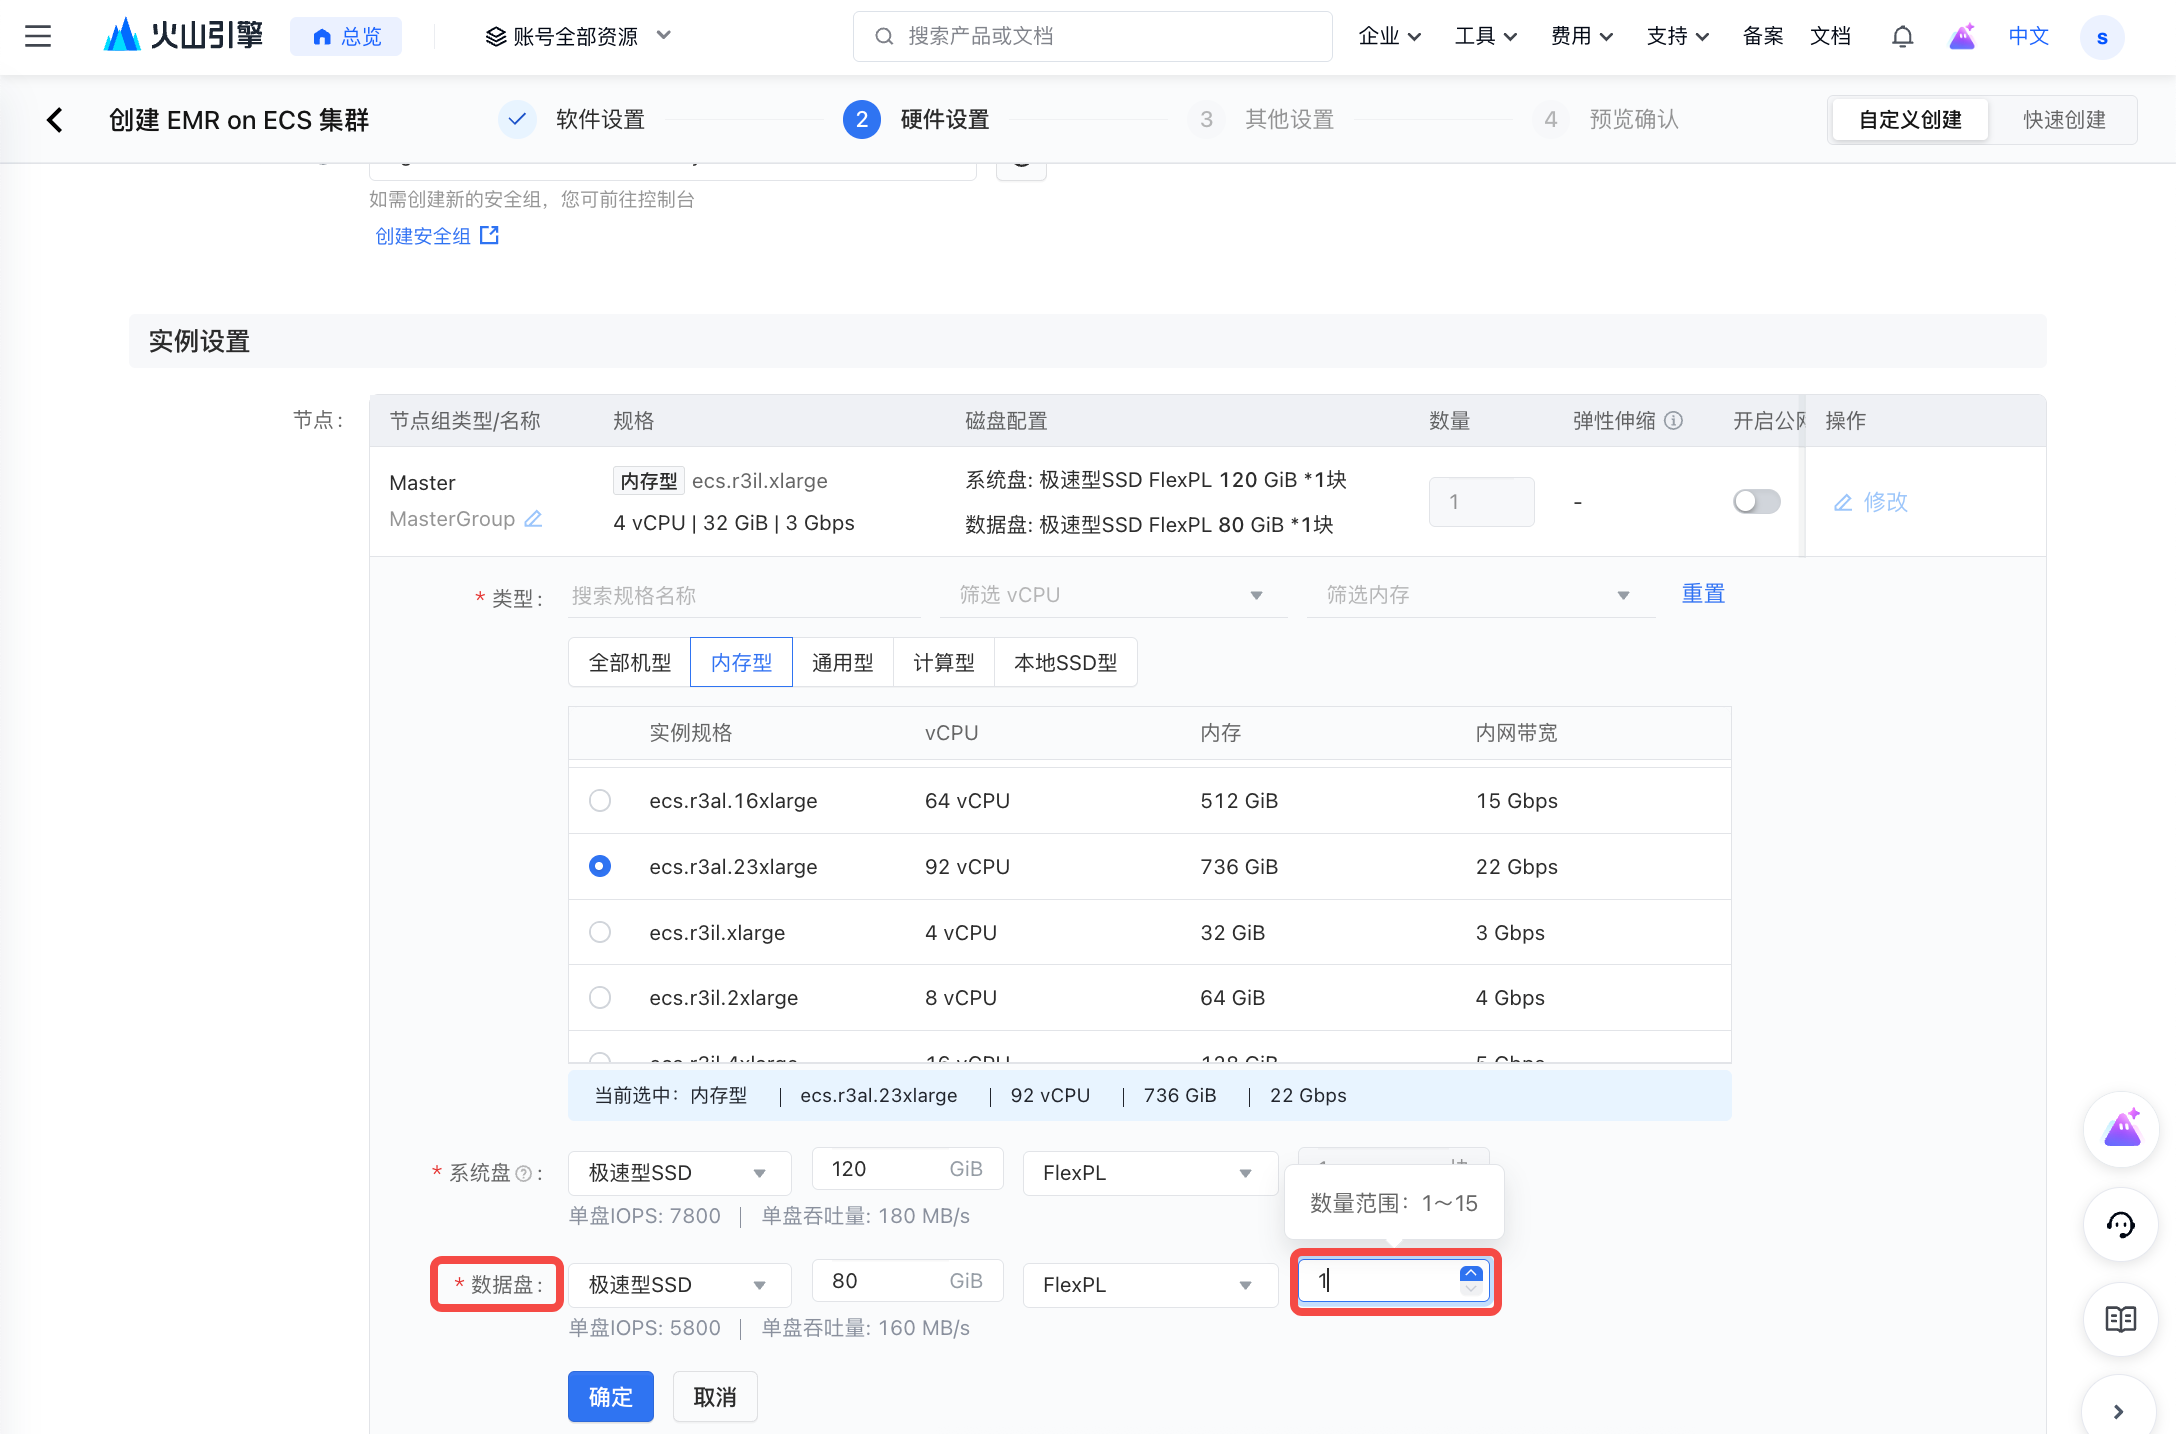The width and height of the screenshot is (2176, 1434).
Task: Open the 筛选内存 filter dropdown
Action: [1478, 595]
